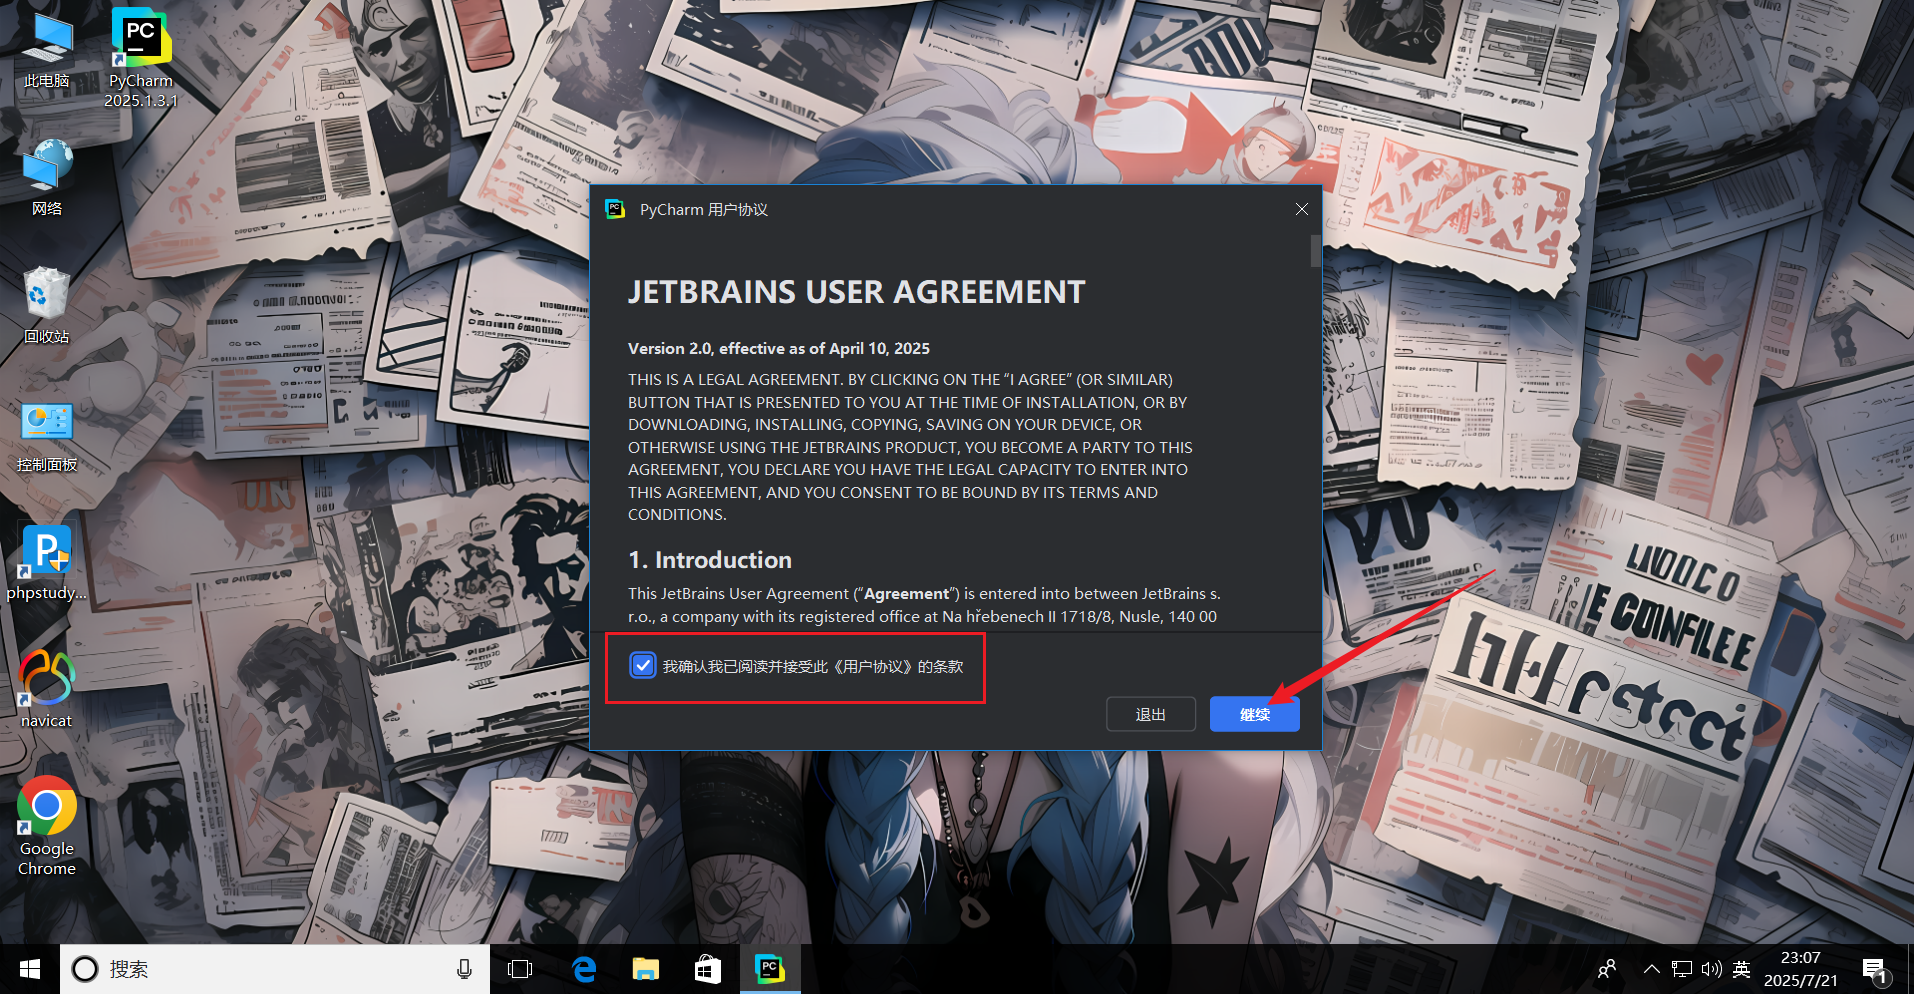Open the clock showing 23:07 2025/7/21

coord(1800,969)
